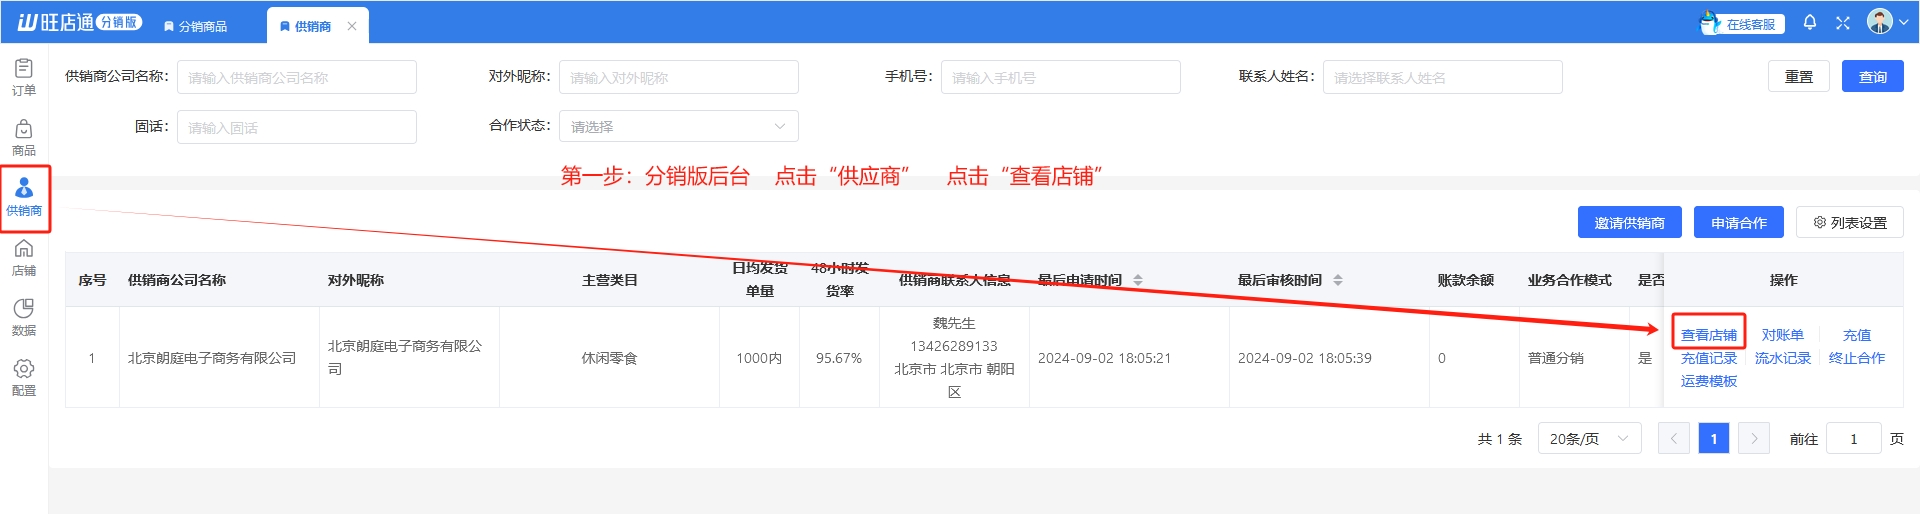The height and width of the screenshot is (514, 1920).
Task: Open the 配置 (Settings) sidebar icon
Action: [24, 377]
